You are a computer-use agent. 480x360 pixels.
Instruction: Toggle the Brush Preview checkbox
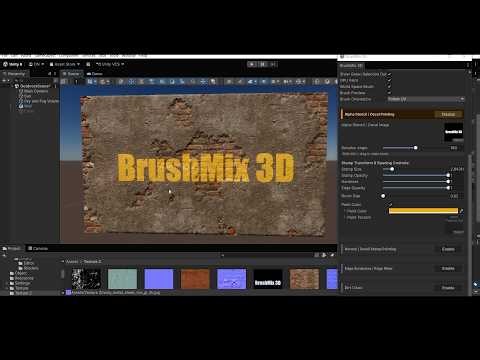(389, 93)
